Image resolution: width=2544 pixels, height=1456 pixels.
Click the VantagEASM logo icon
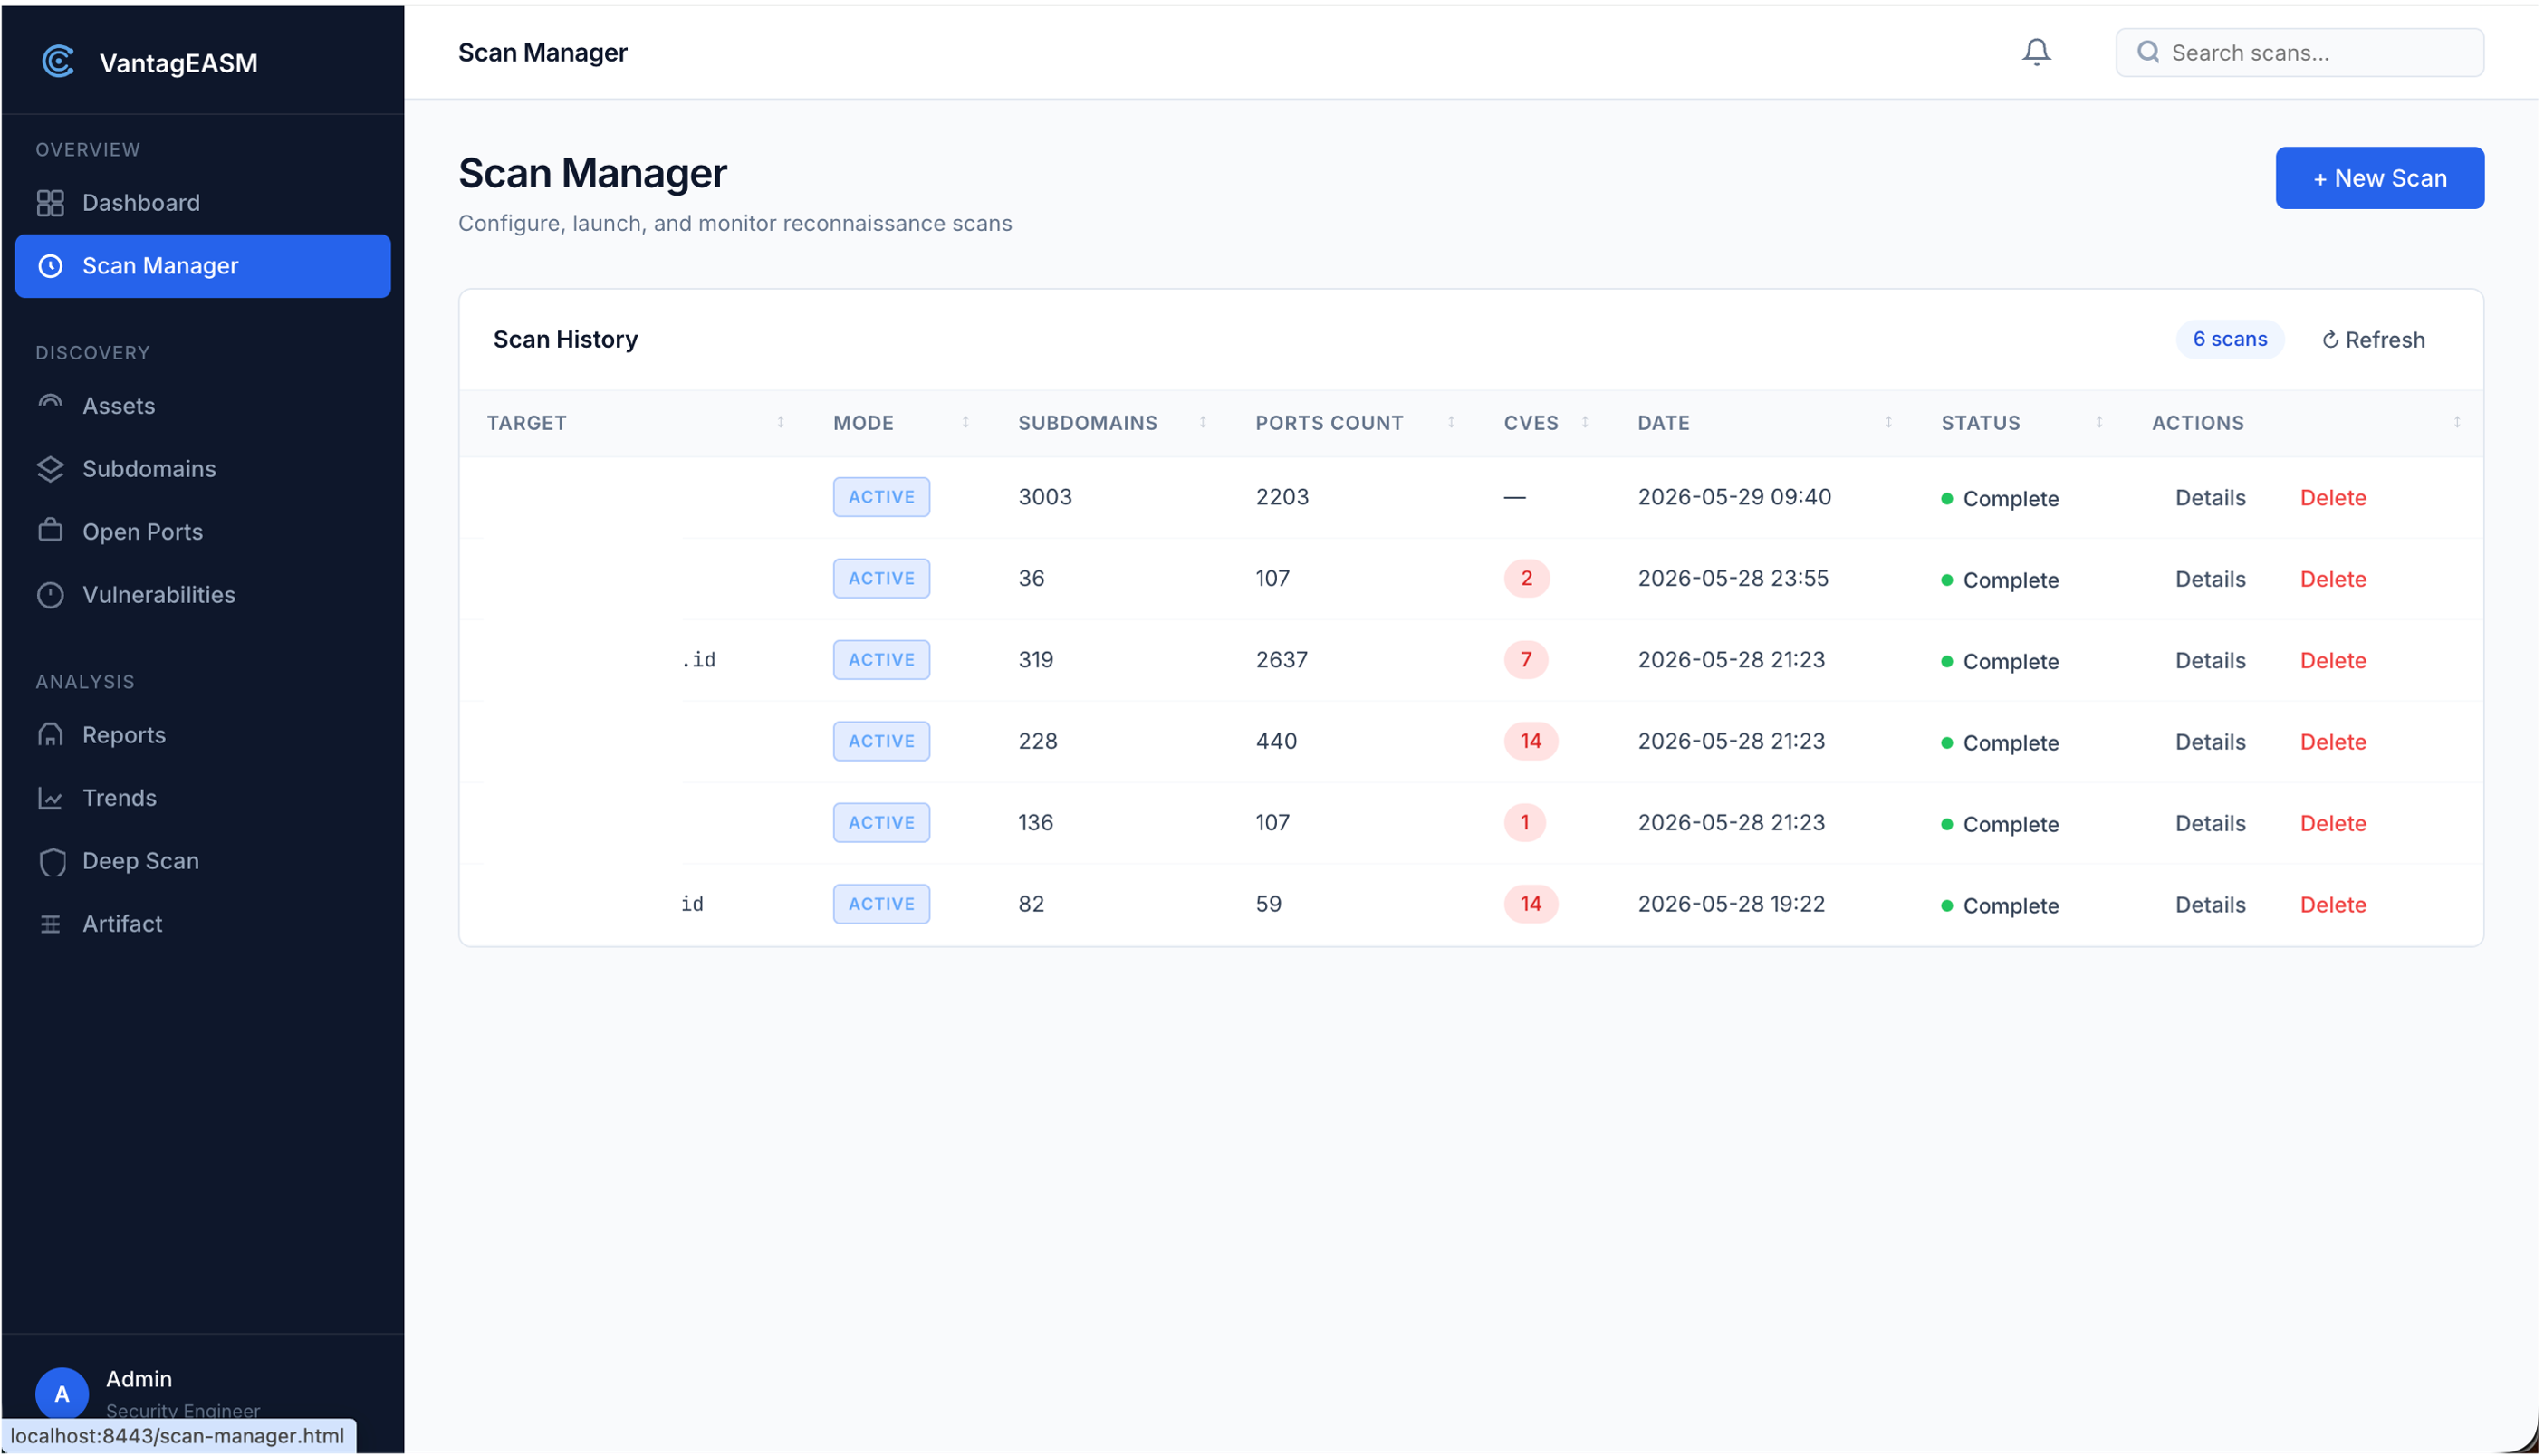tap(58, 62)
